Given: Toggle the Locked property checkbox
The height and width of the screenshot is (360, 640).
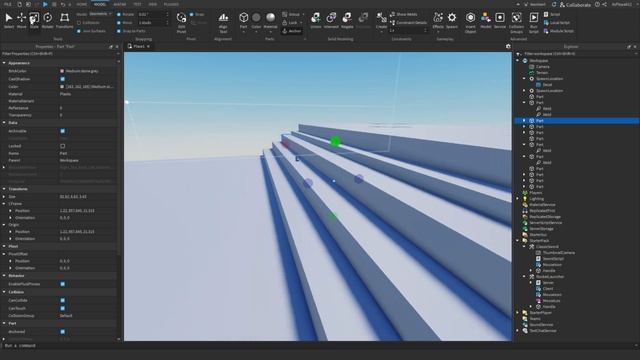Looking at the screenshot, I should [62, 146].
